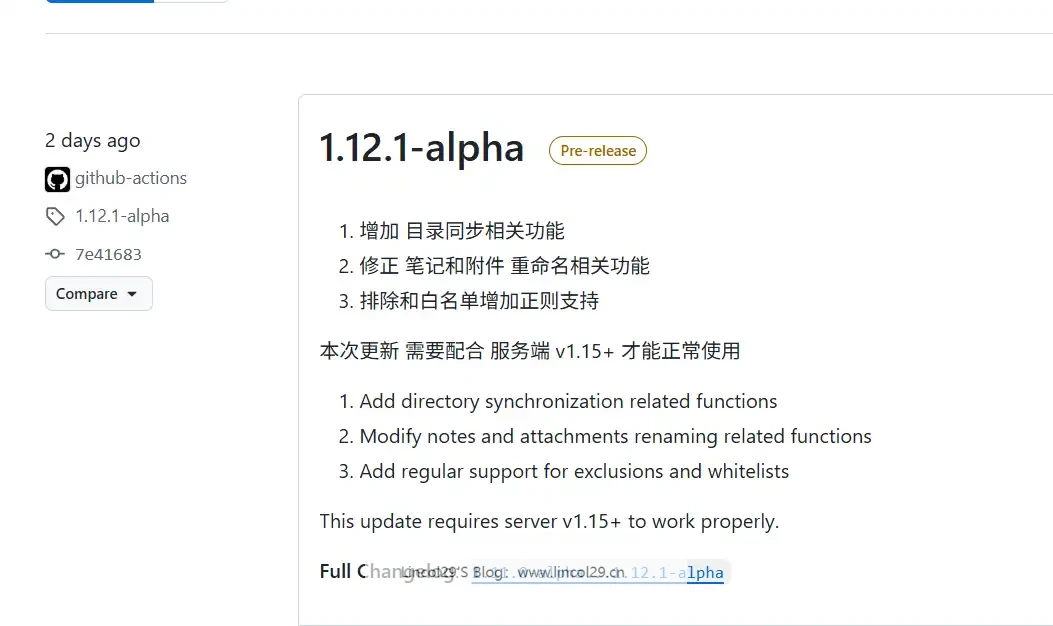Open the github-actions author link
Viewport: 1053px width, 626px height.
[131, 178]
